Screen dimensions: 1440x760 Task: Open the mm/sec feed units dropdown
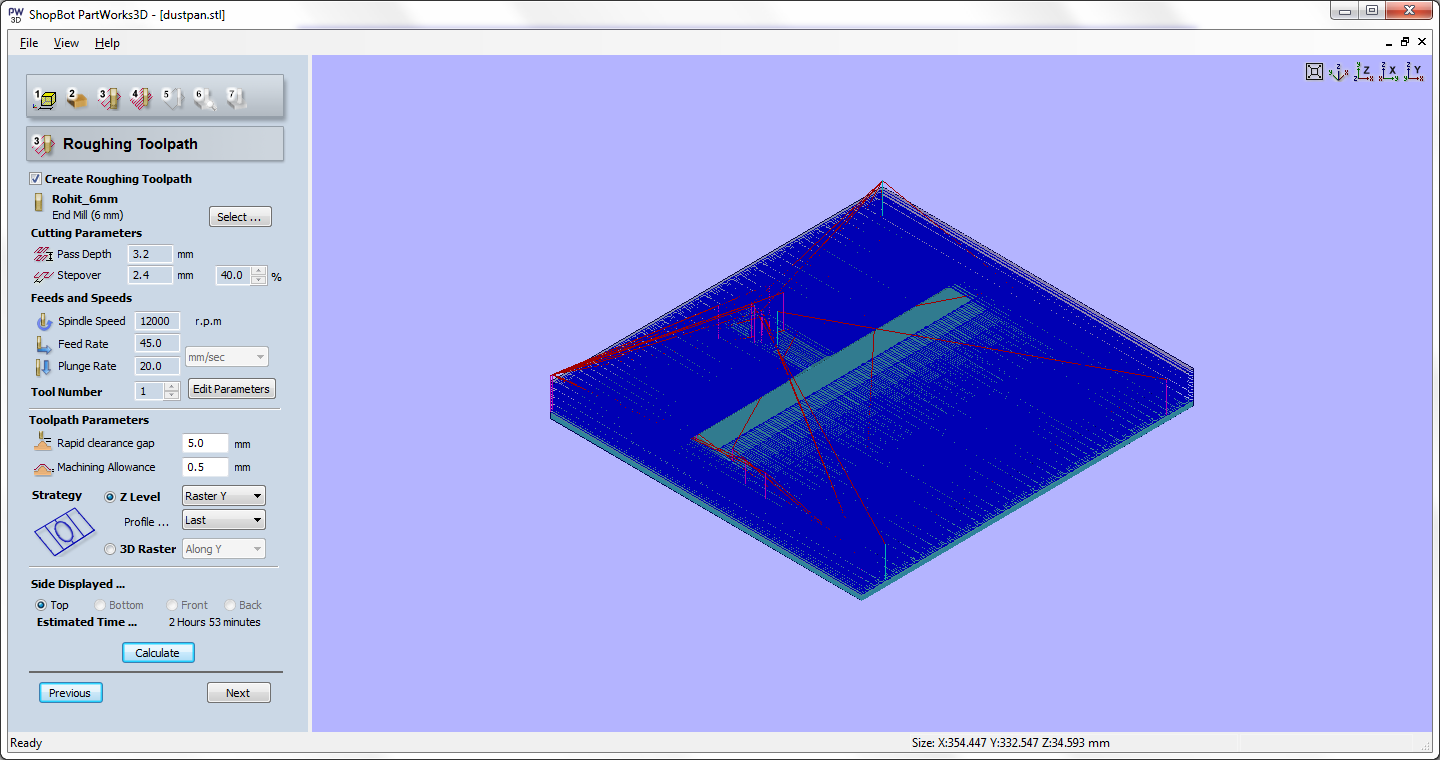[227, 357]
